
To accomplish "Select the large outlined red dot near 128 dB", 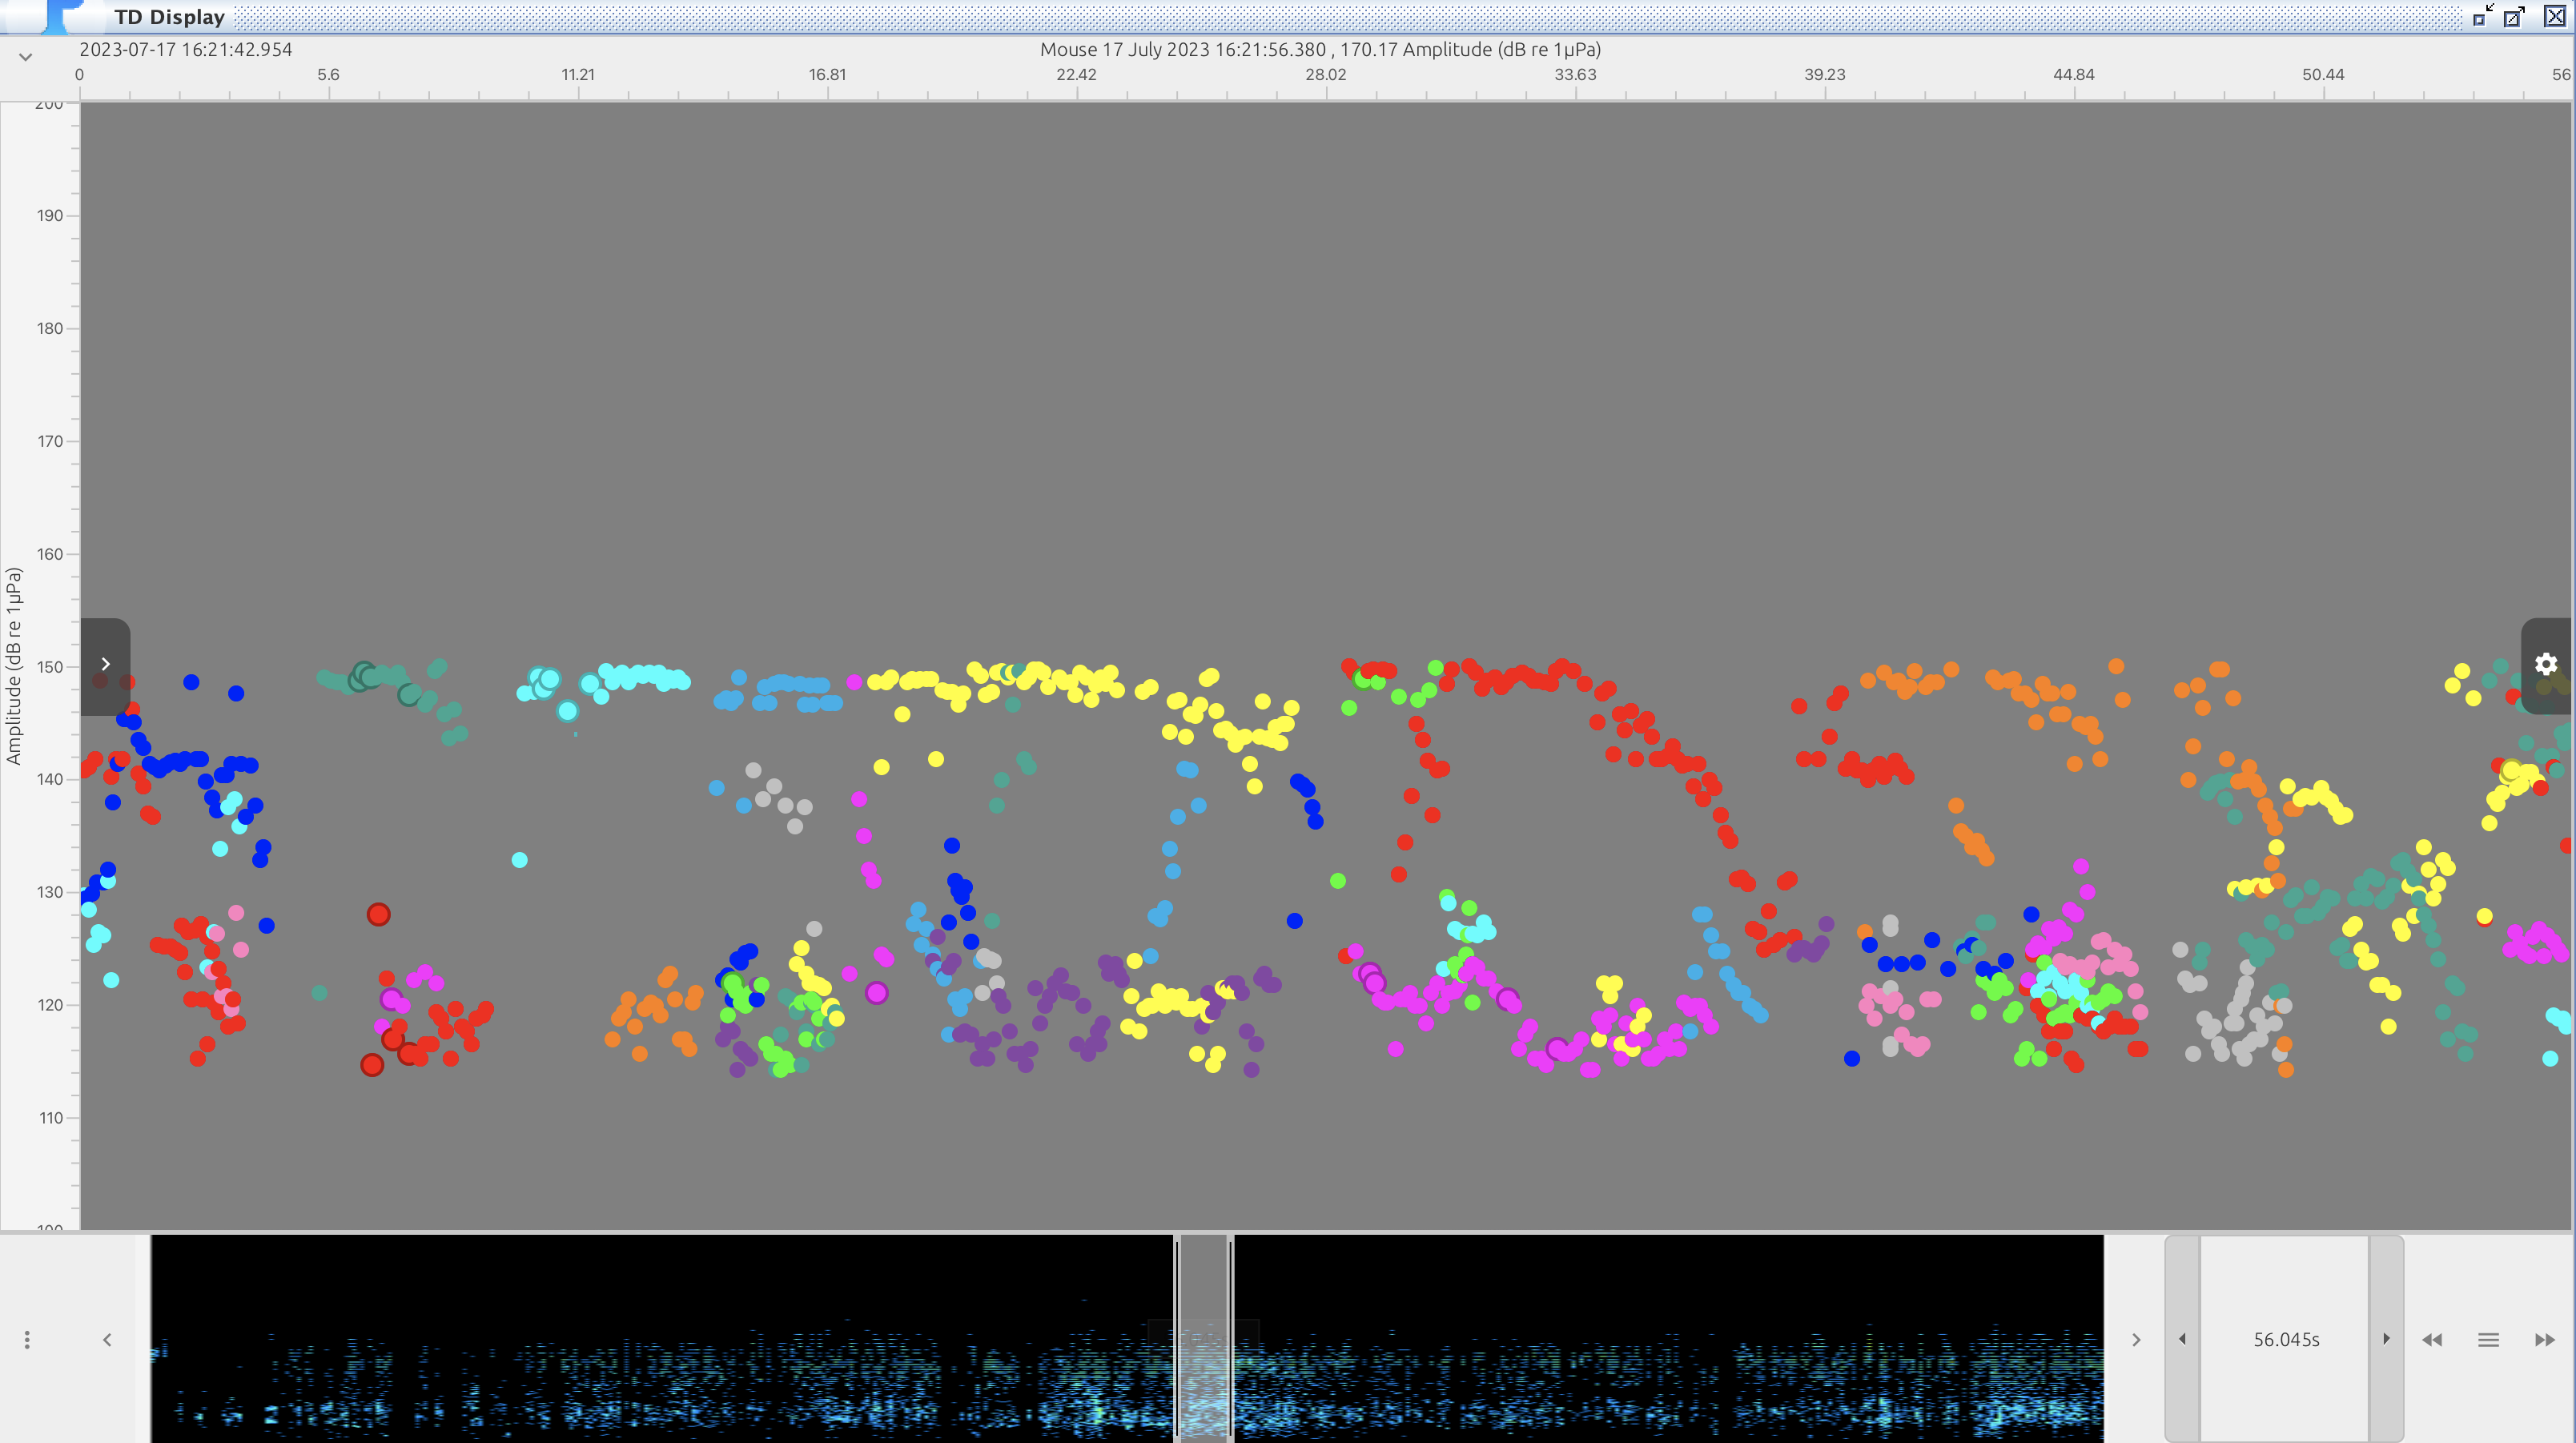I will click(x=378, y=914).
